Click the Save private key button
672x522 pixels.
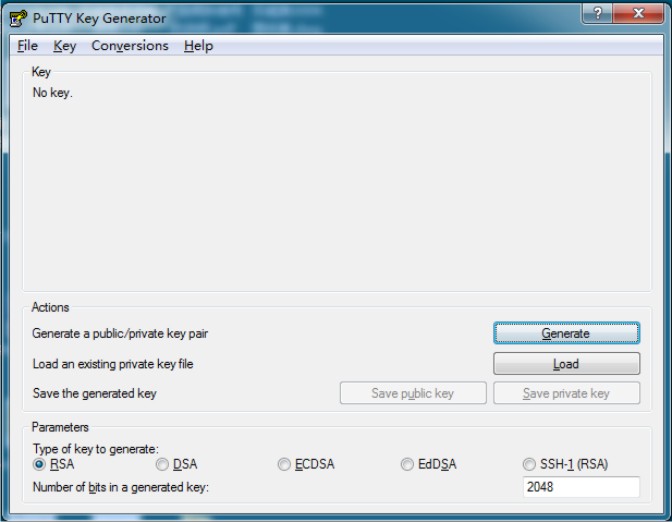click(x=566, y=393)
